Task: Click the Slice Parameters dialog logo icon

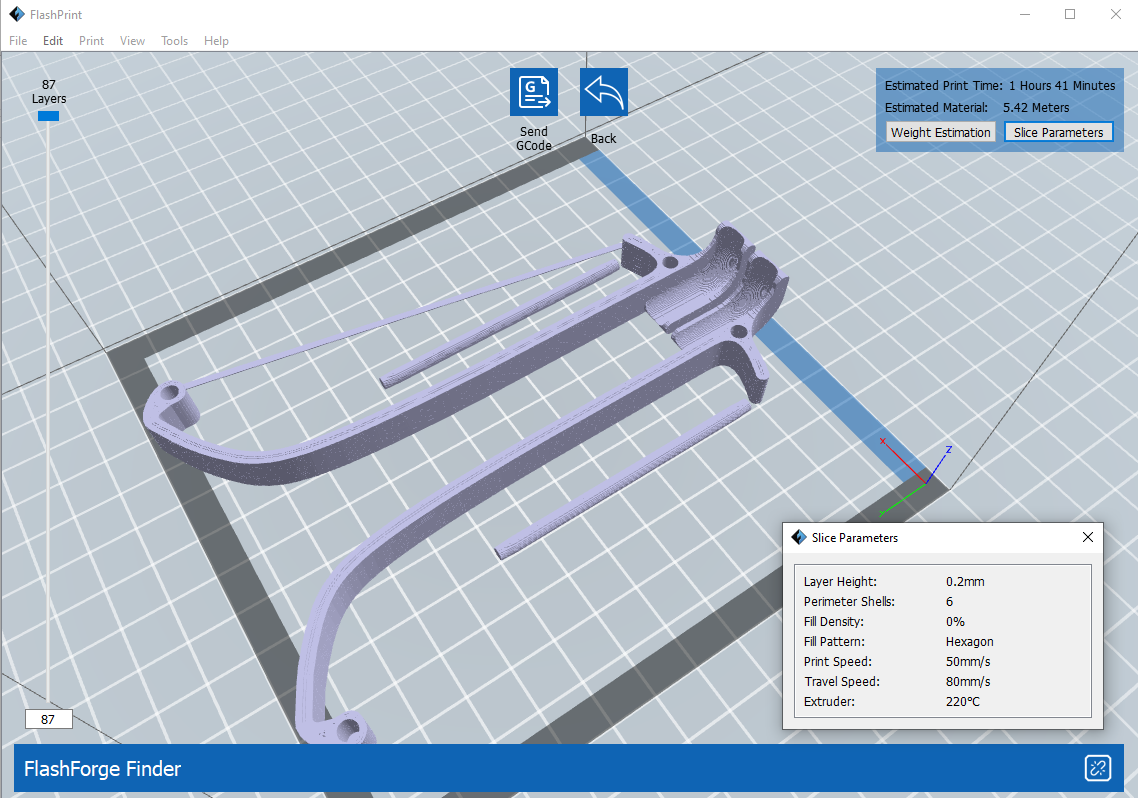Action: [x=799, y=537]
